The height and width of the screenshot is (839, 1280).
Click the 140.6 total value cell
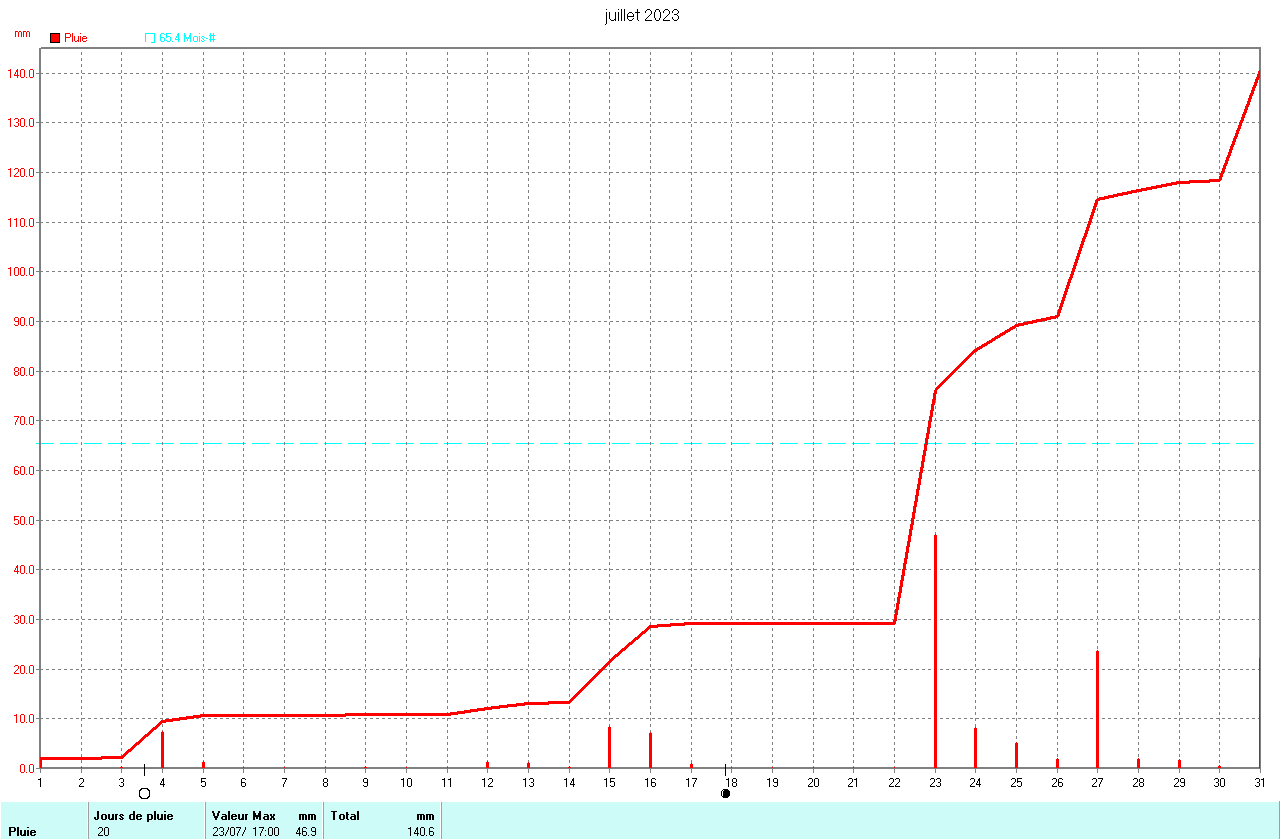coord(418,831)
